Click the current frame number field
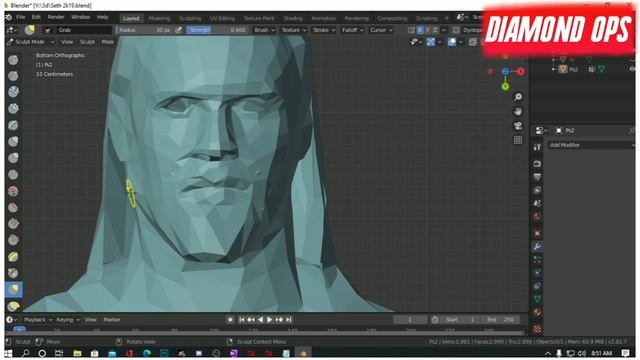640x360 pixels. (x=410, y=320)
